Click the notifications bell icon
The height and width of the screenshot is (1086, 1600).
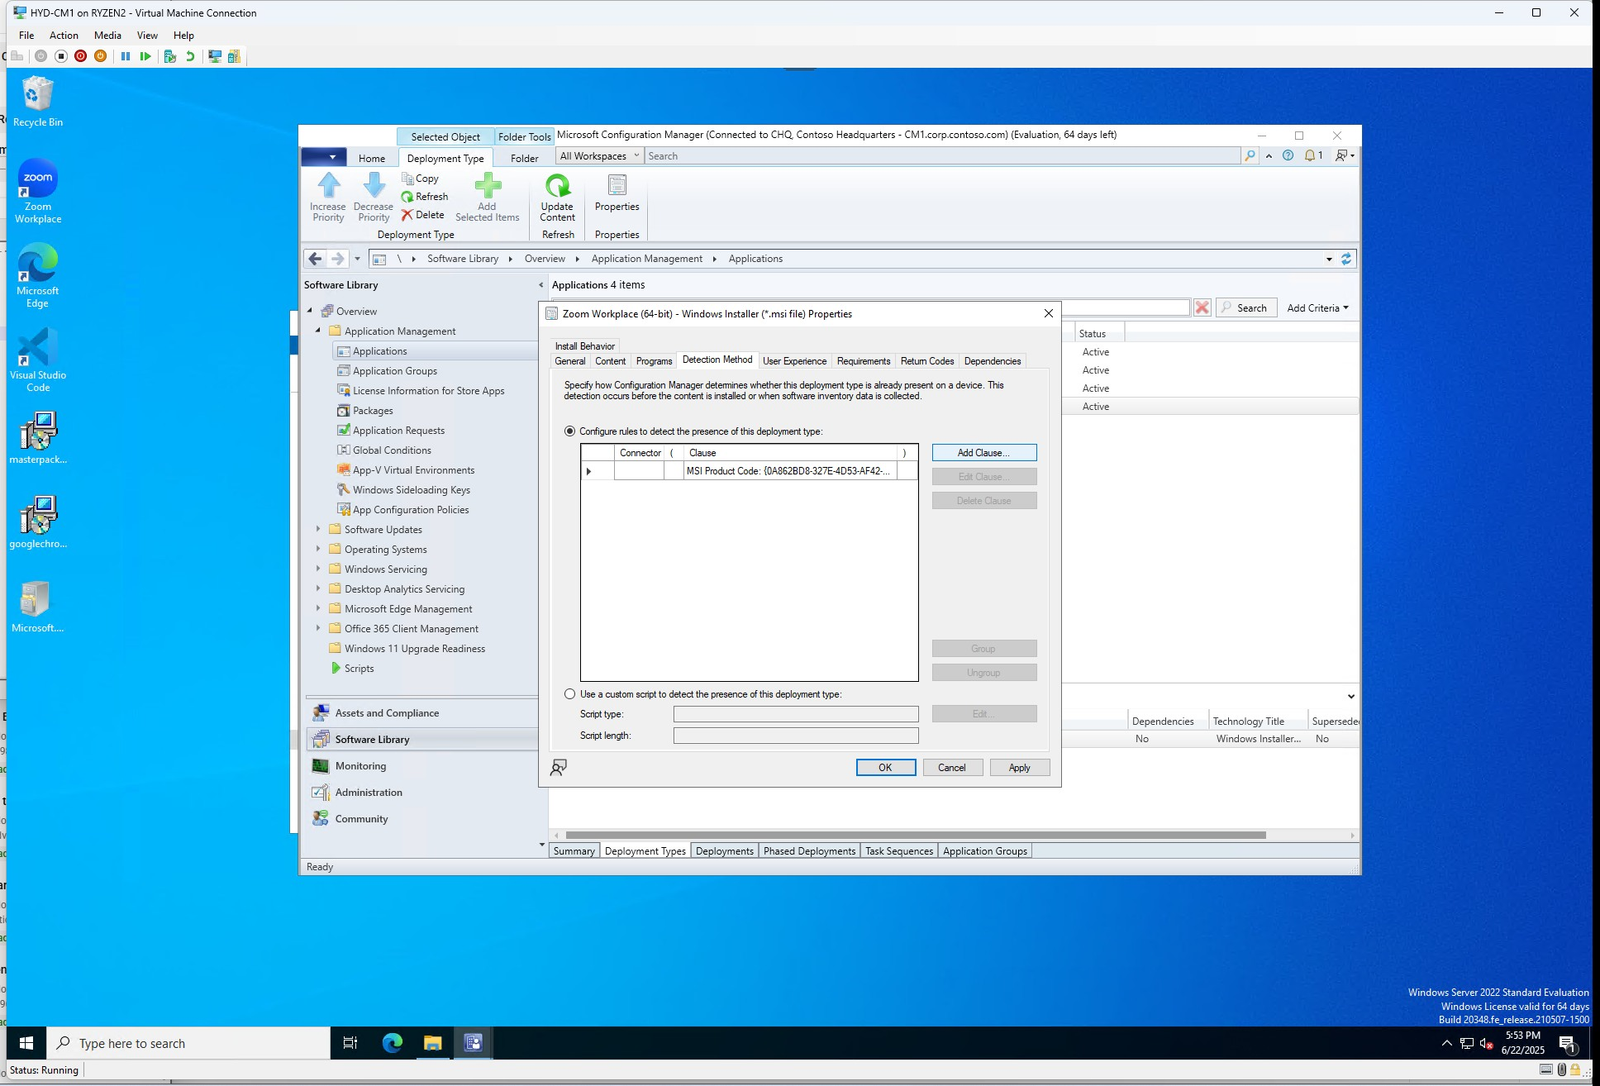coord(1308,155)
